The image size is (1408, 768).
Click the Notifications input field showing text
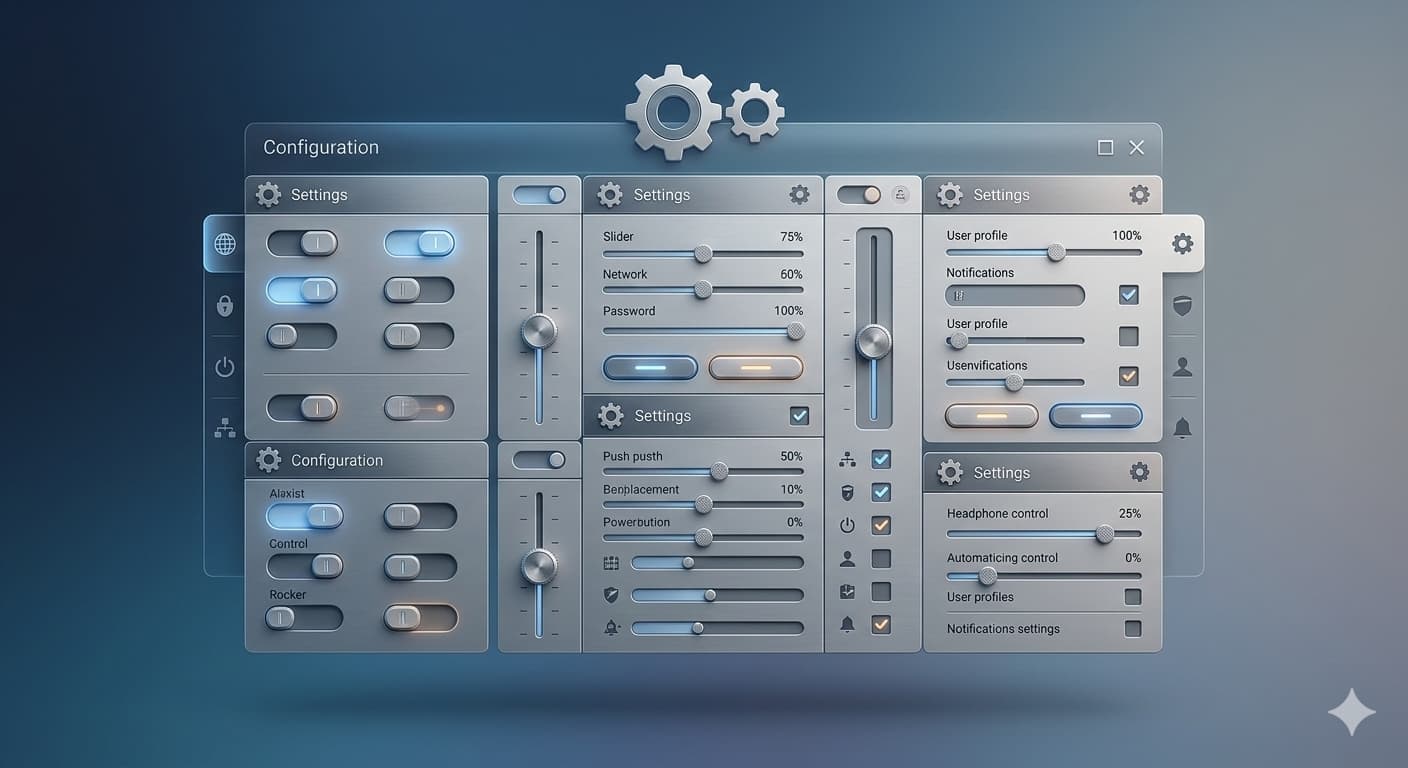pyautogui.click(x=1014, y=295)
